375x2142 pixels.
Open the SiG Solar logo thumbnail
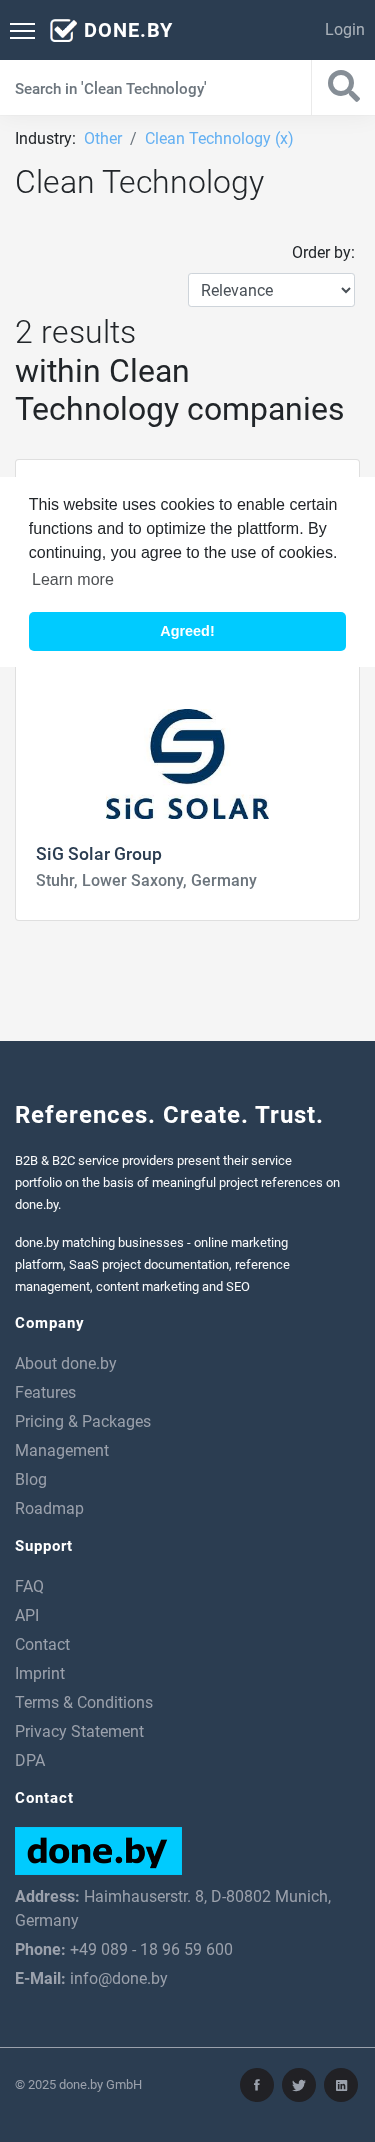[x=188, y=765]
